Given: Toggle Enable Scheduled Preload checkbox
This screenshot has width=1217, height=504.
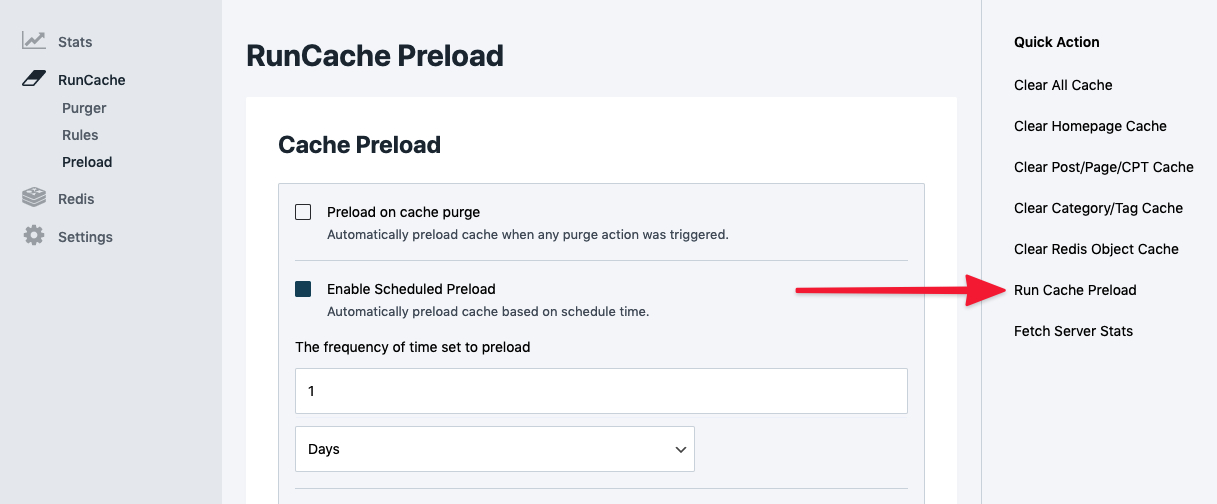Looking at the screenshot, I should point(303,289).
